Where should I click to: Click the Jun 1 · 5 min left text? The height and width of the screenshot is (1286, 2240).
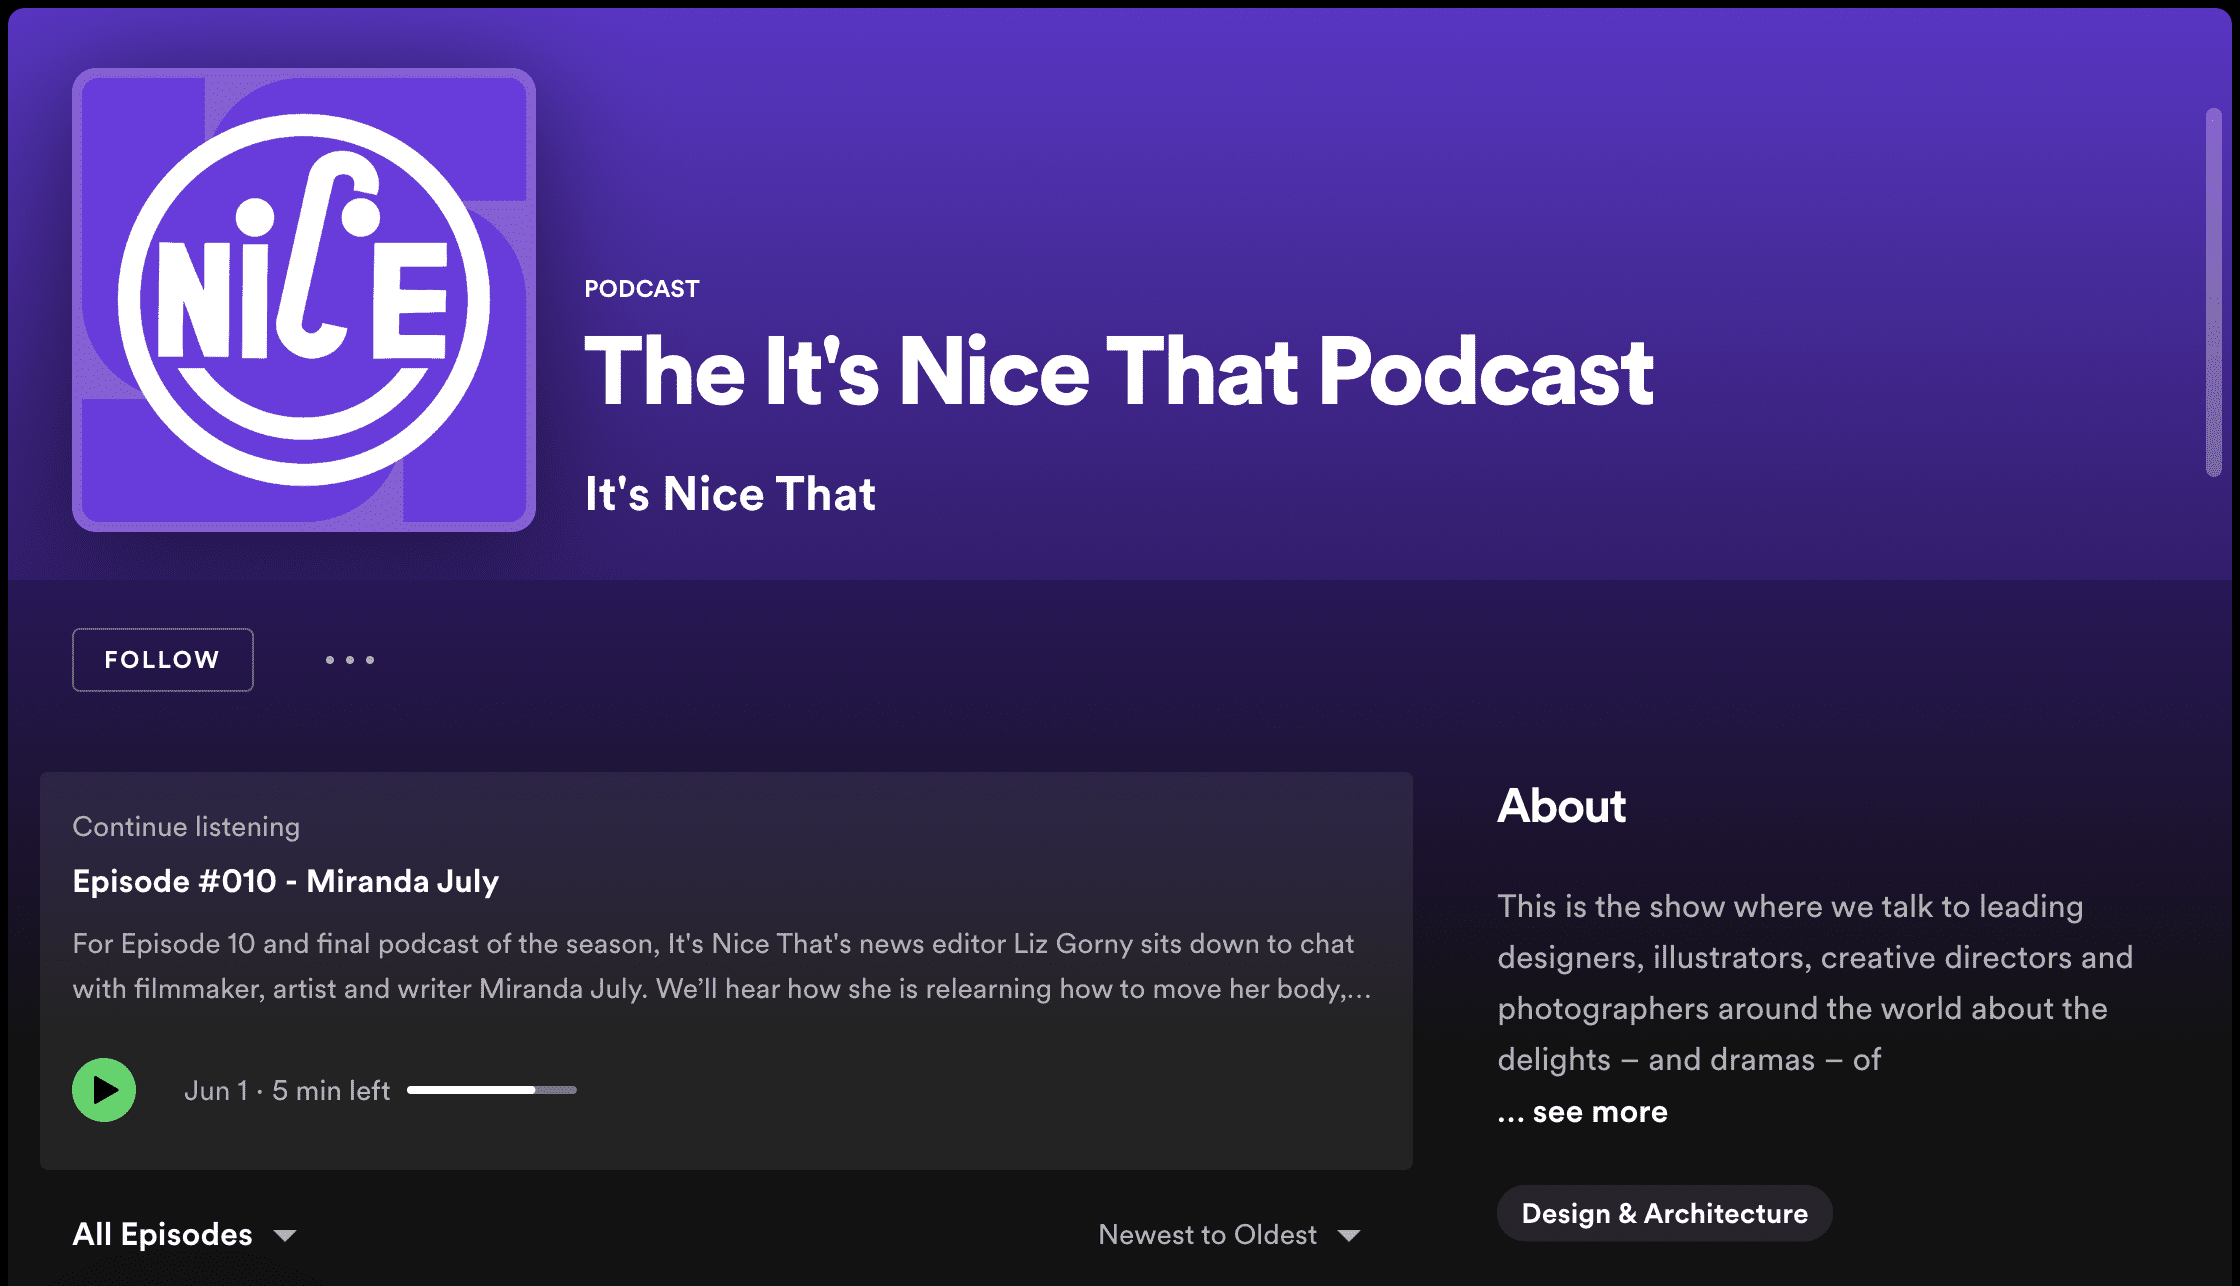click(287, 1091)
